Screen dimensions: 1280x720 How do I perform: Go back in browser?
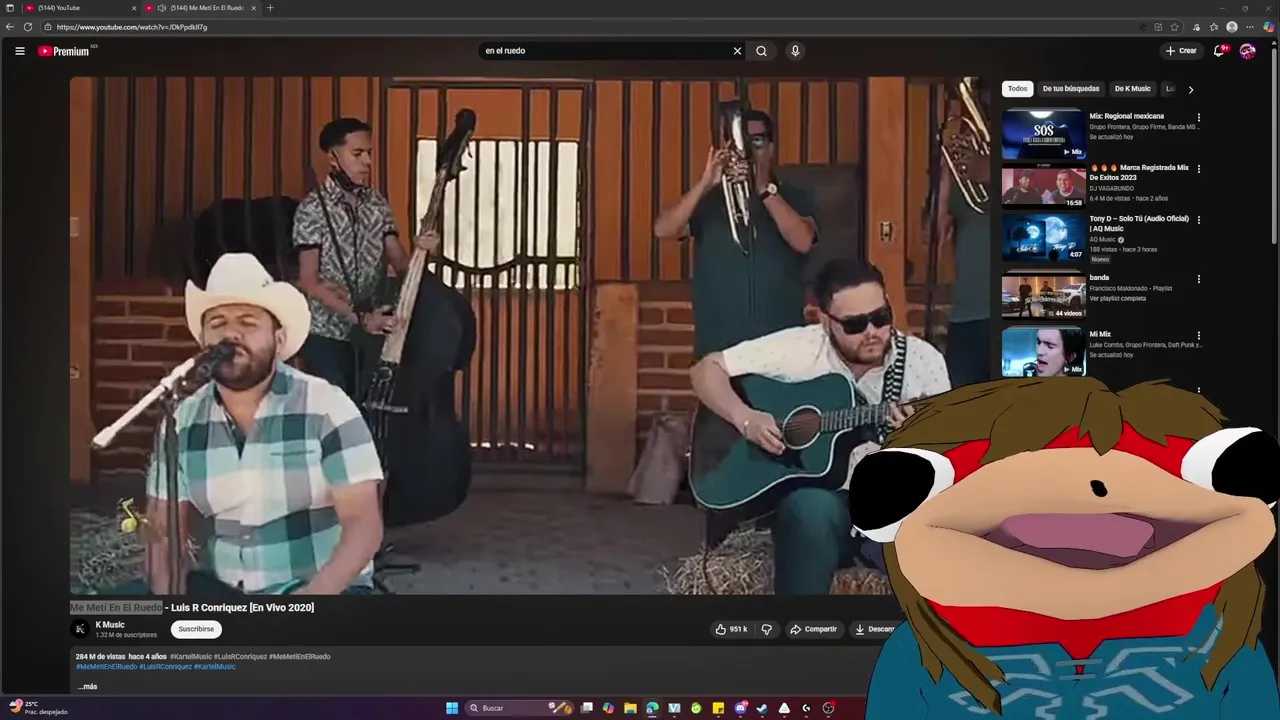(10, 27)
